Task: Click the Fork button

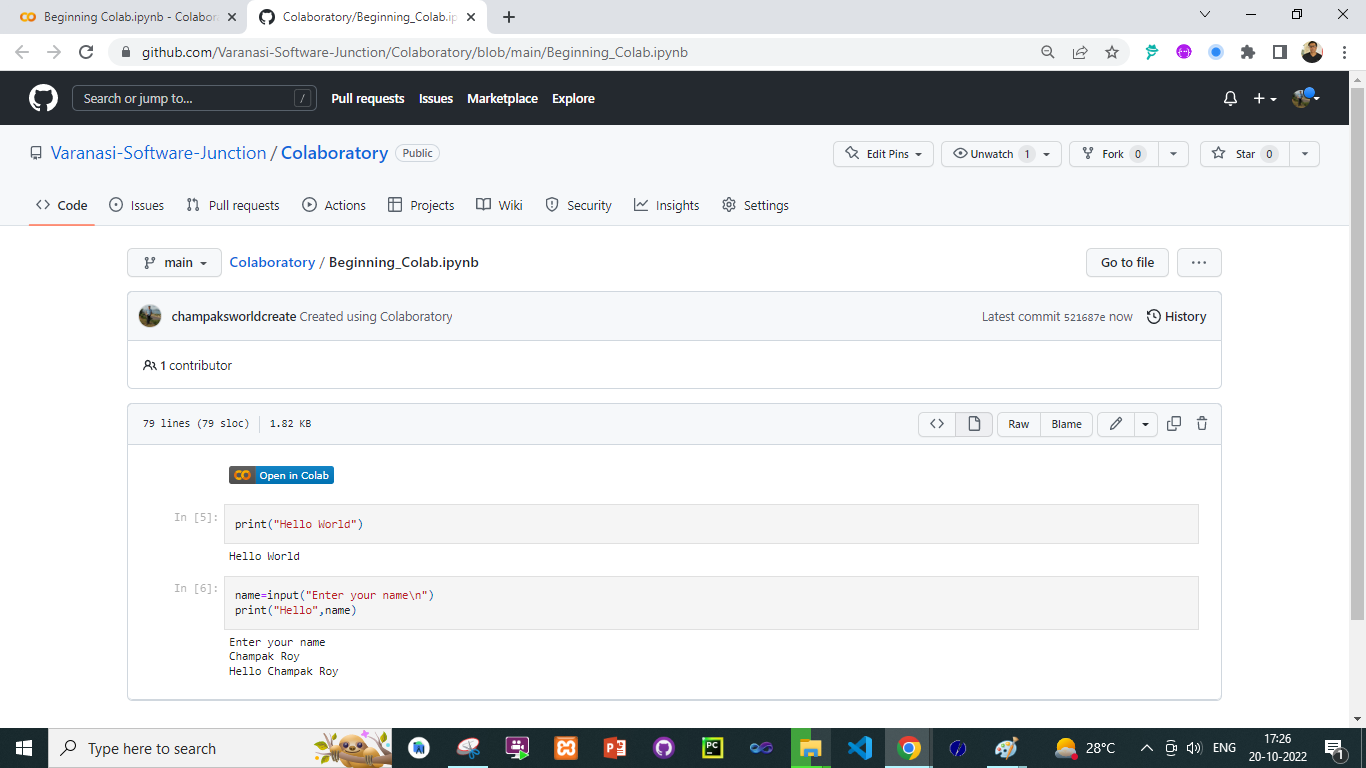Action: pos(1112,154)
